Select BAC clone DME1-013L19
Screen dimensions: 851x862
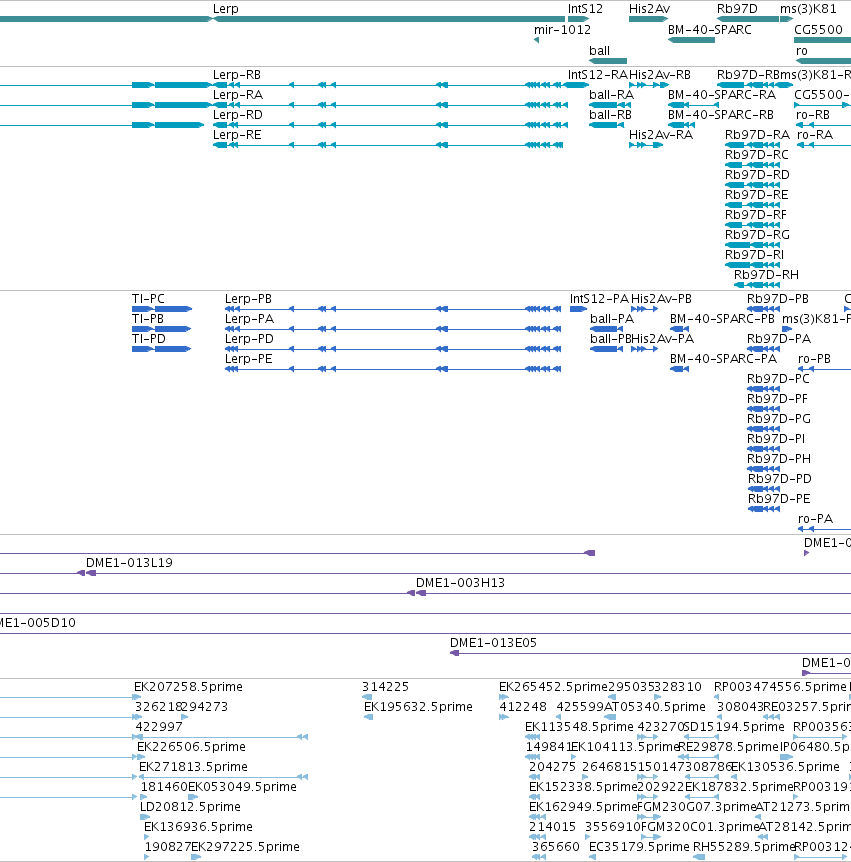point(129,563)
